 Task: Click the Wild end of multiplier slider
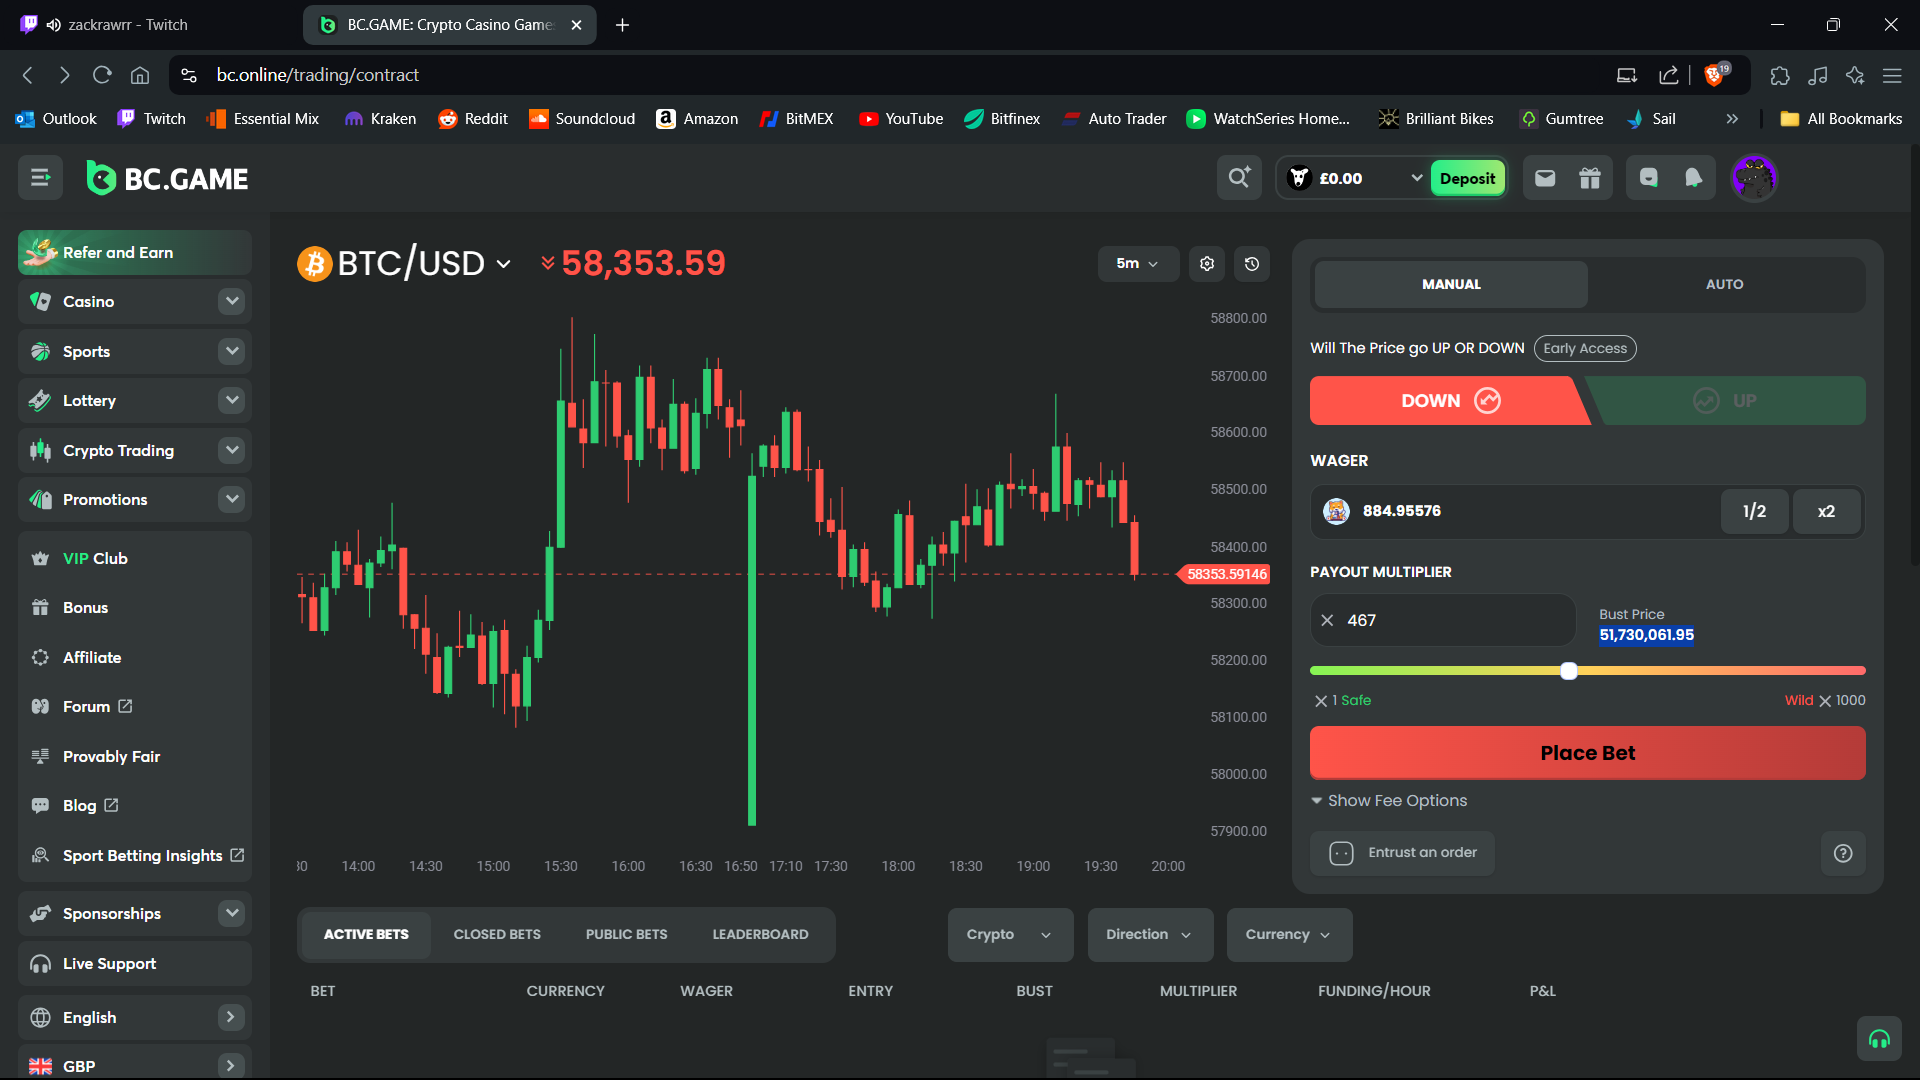[1824, 700]
